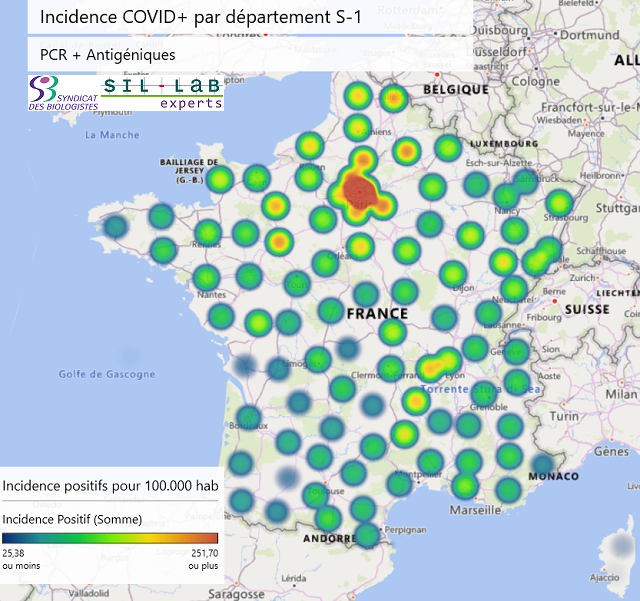This screenshot has width=640, height=601.
Task: Click the 'BELGIQUE' country label
Action: (x=456, y=89)
